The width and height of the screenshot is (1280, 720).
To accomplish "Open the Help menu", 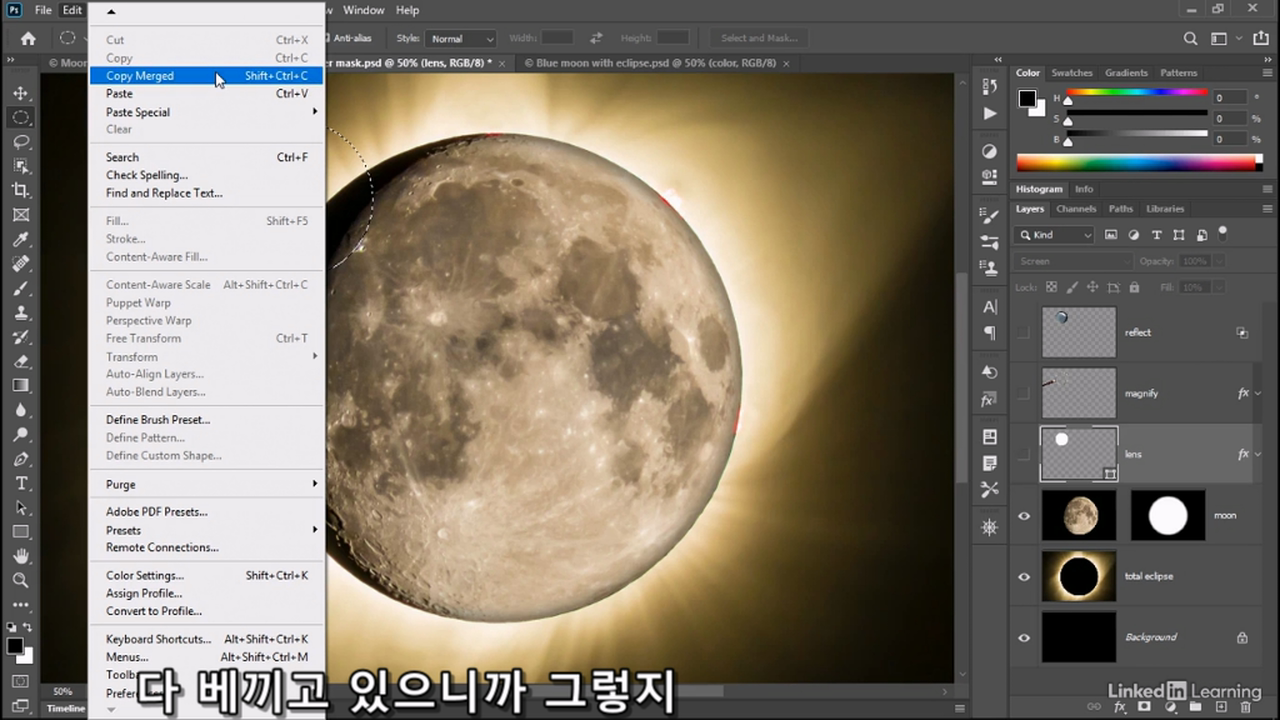I will (407, 10).
